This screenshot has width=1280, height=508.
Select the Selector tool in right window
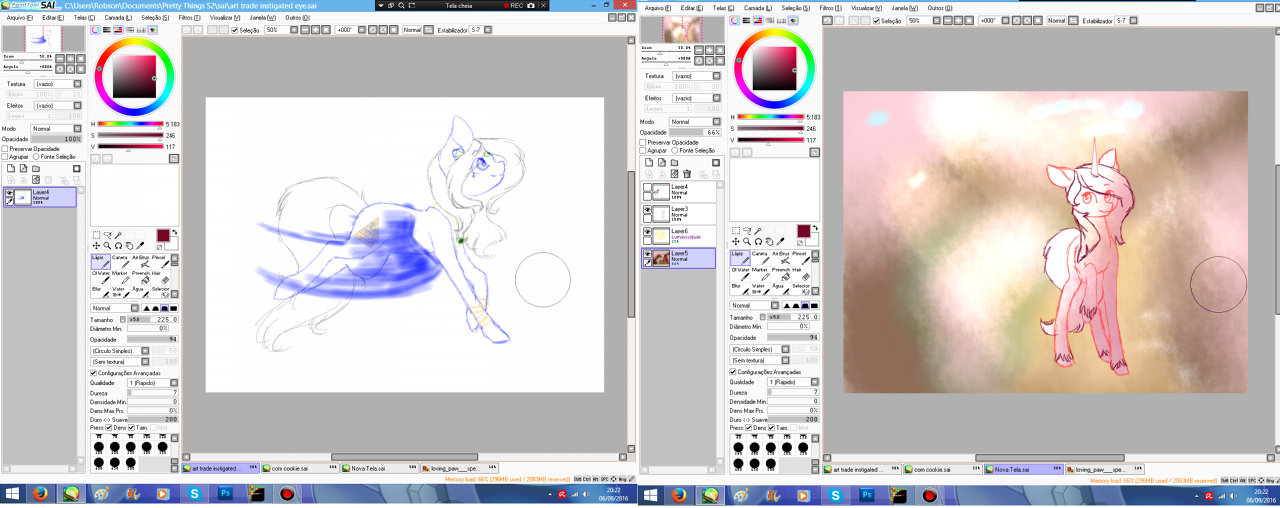800,289
